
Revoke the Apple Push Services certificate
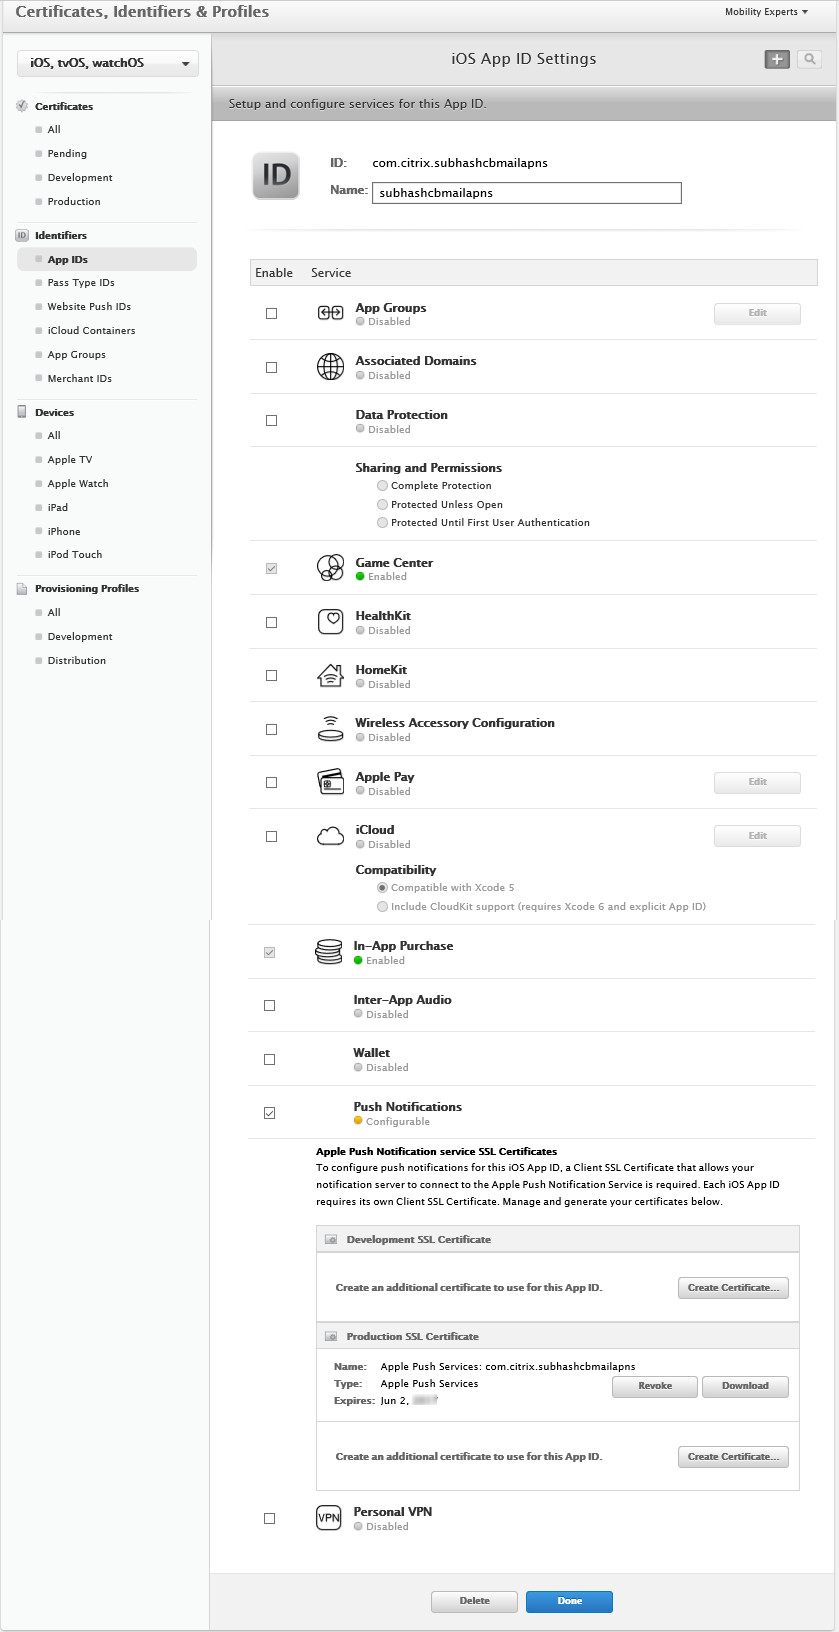click(655, 1386)
